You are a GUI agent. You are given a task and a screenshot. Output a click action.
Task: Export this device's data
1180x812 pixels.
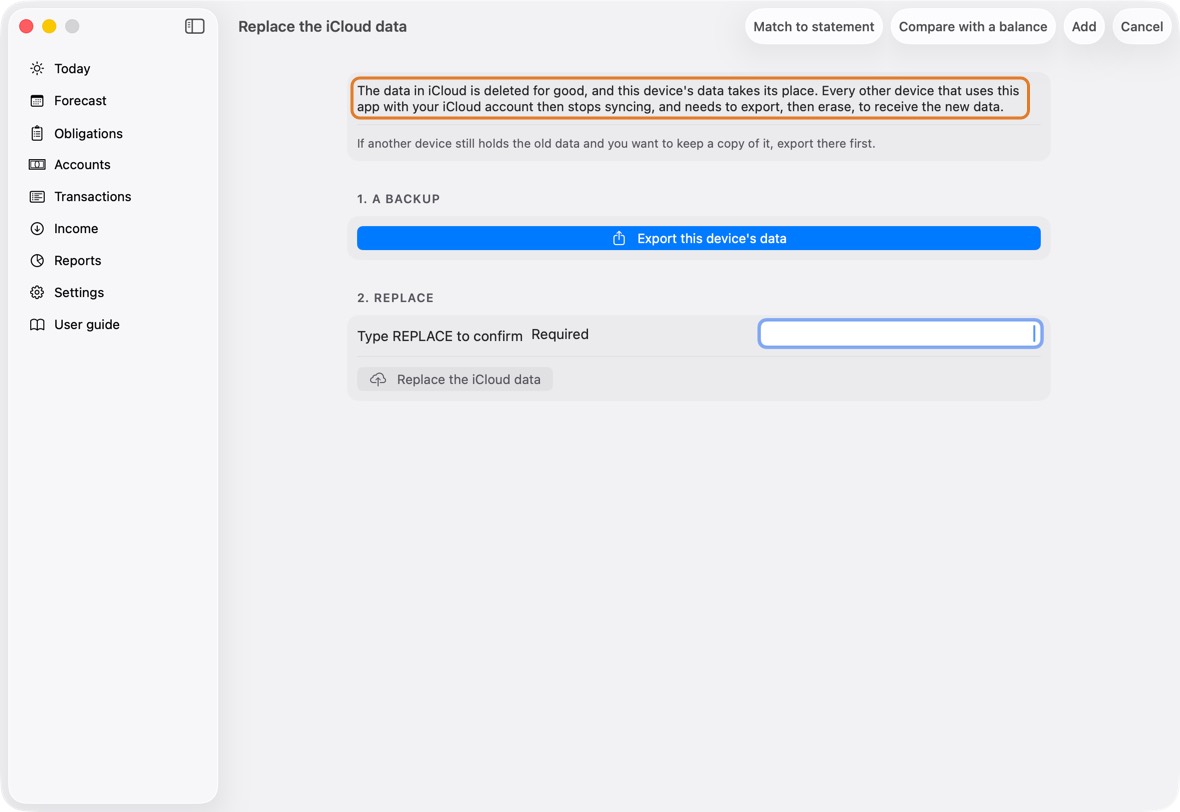(698, 239)
